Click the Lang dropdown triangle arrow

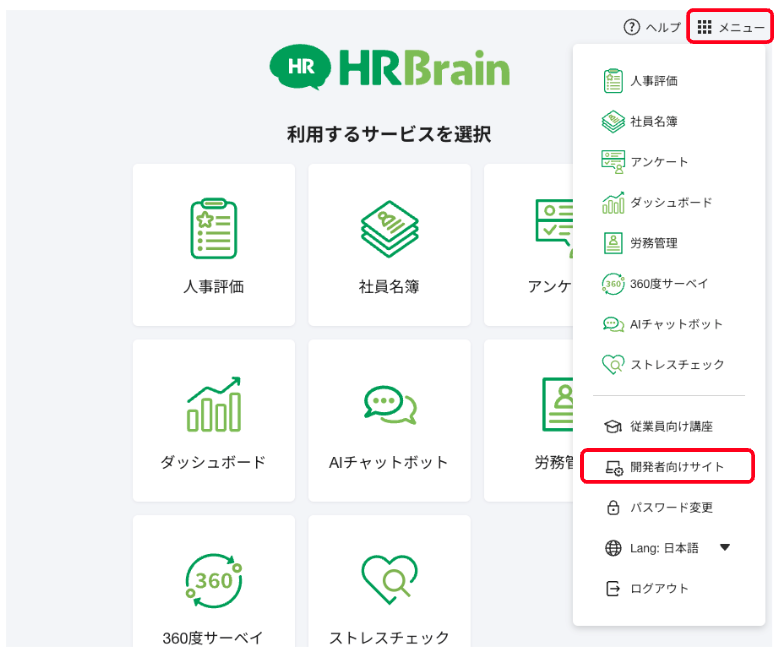pos(725,548)
